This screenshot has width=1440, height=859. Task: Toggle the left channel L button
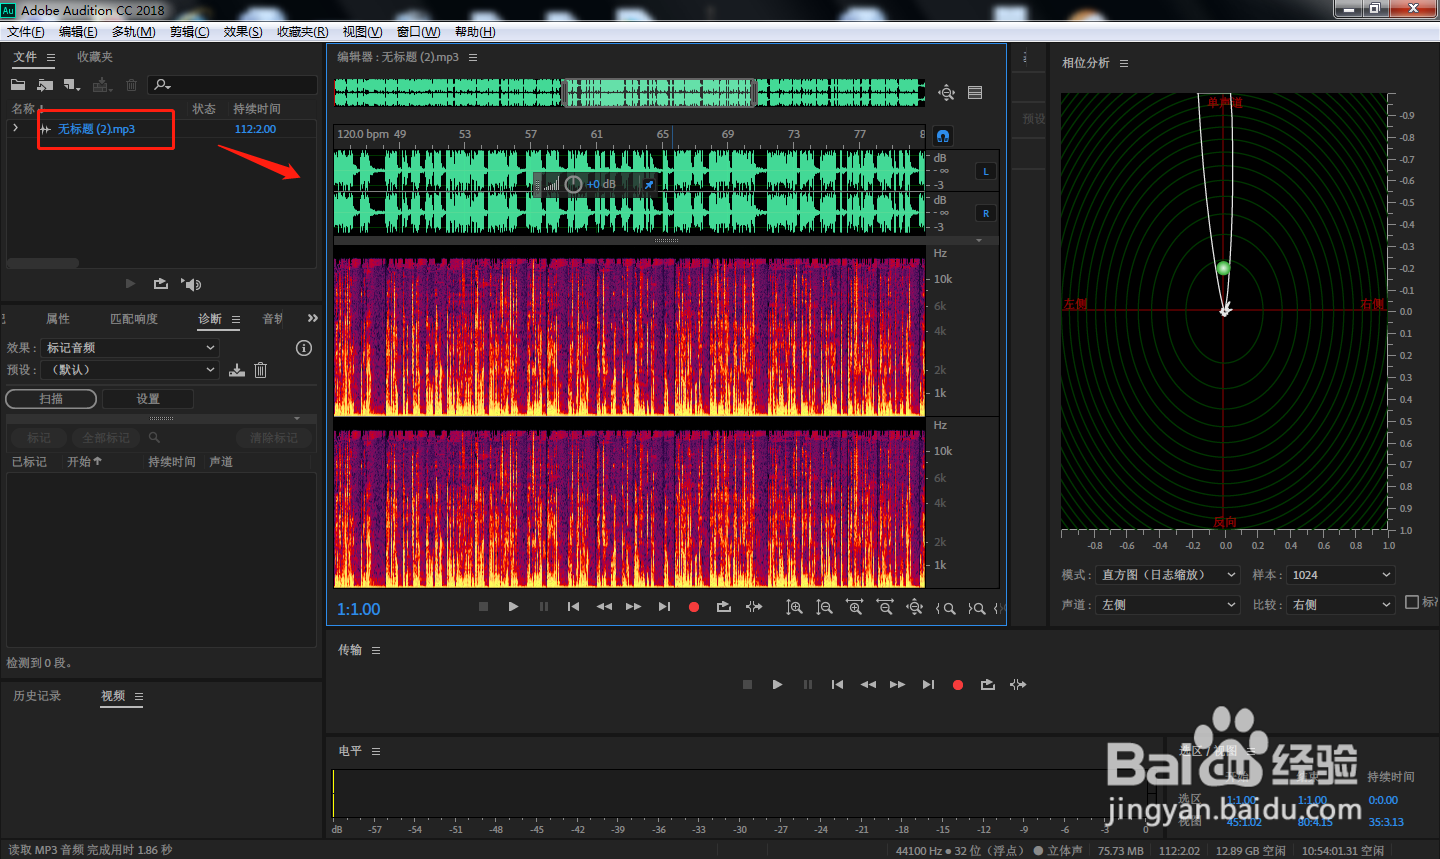[x=986, y=171]
